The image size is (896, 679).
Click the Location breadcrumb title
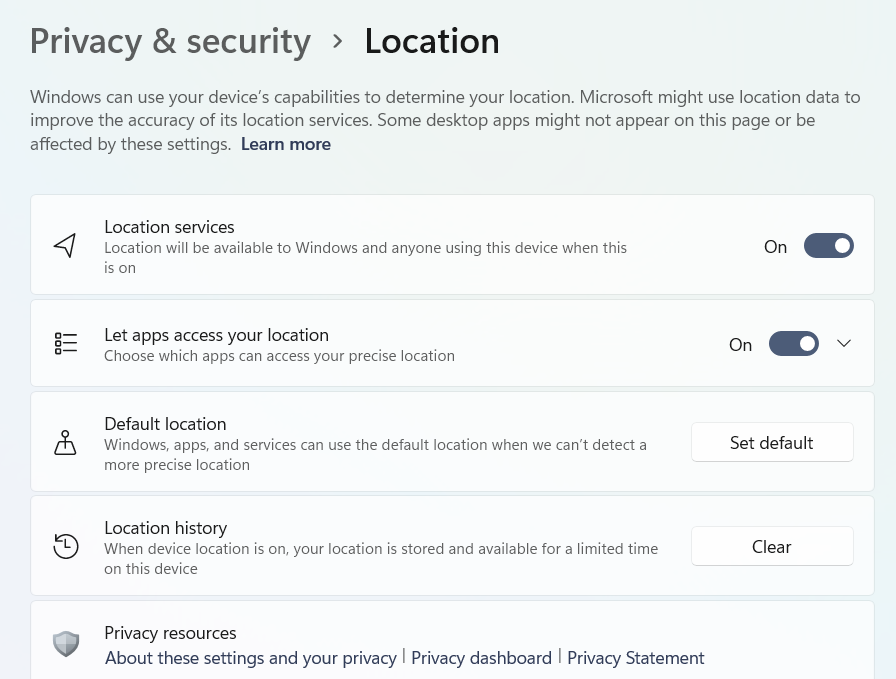click(x=432, y=41)
